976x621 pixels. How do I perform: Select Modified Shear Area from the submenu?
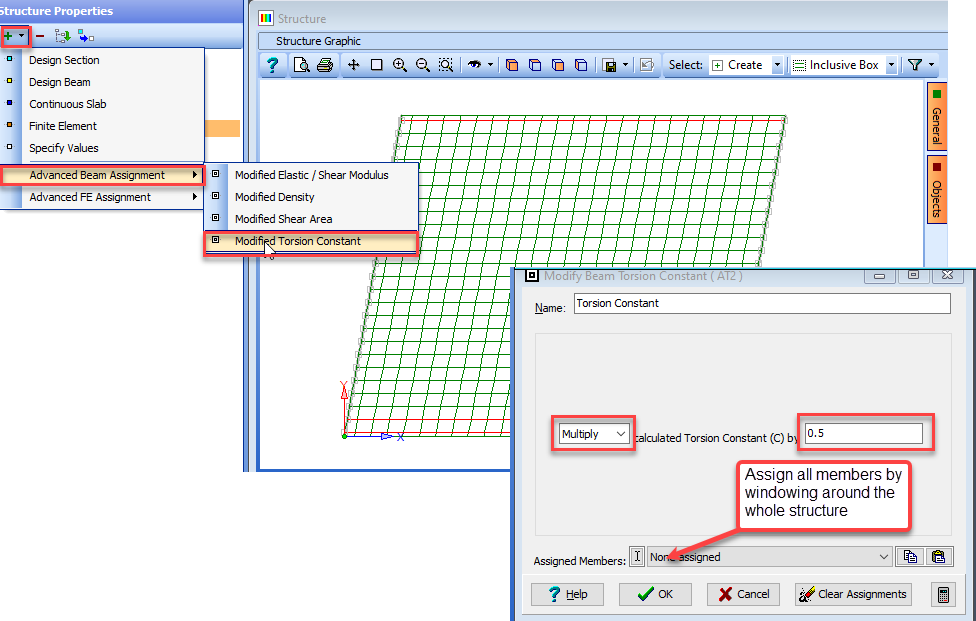pos(288,218)
